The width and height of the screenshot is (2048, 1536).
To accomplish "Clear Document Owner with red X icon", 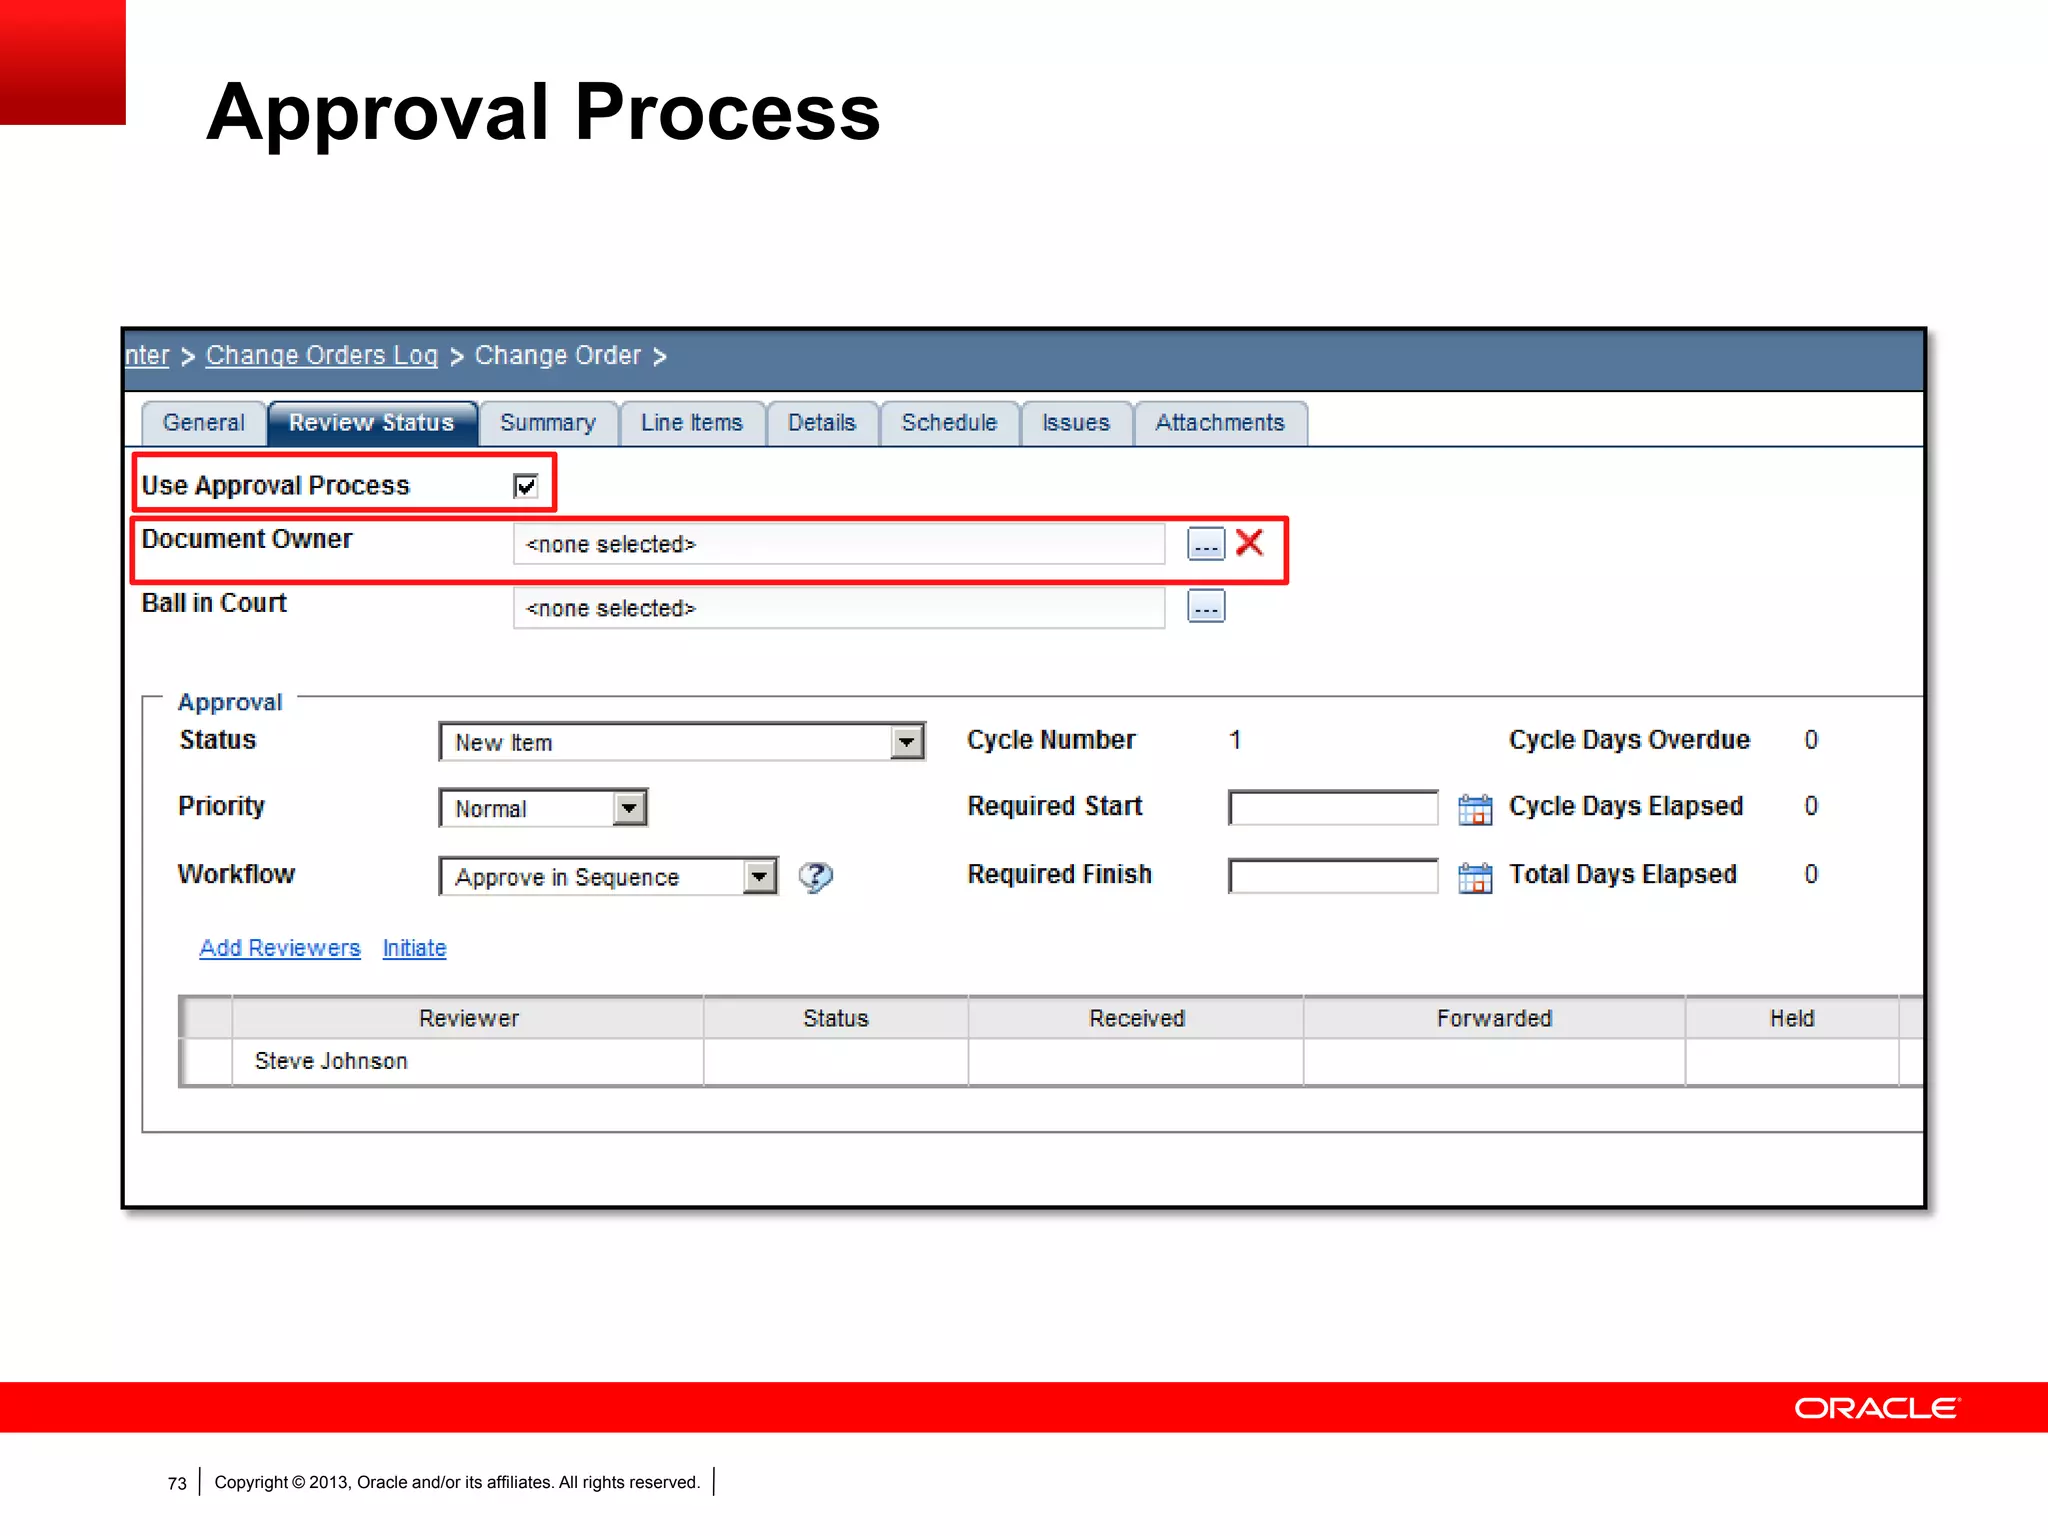I will point(1250,543).
